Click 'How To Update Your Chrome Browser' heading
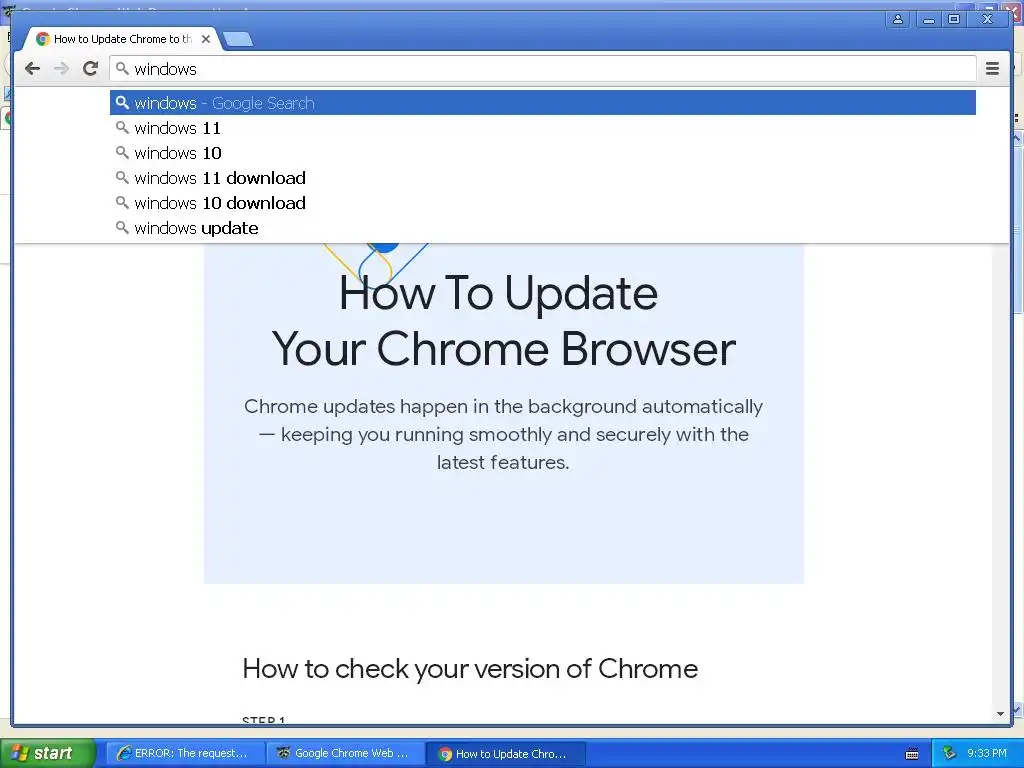This screenshot has width=1024, height=768. 503,321
